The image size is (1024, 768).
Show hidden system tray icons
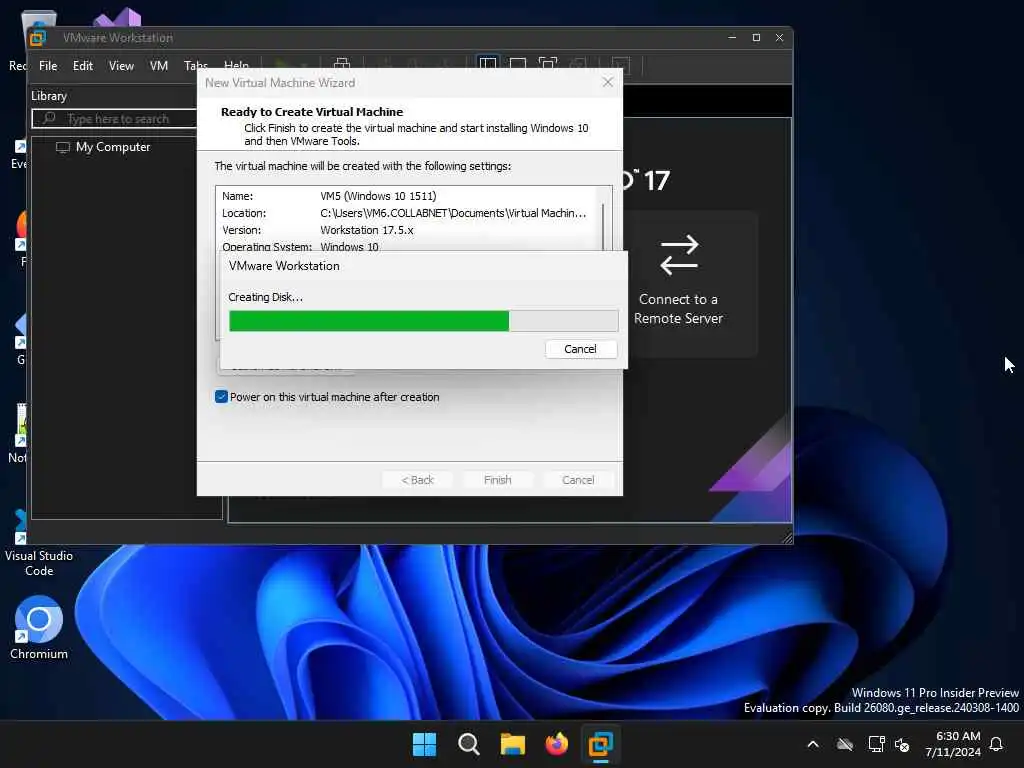813,744
